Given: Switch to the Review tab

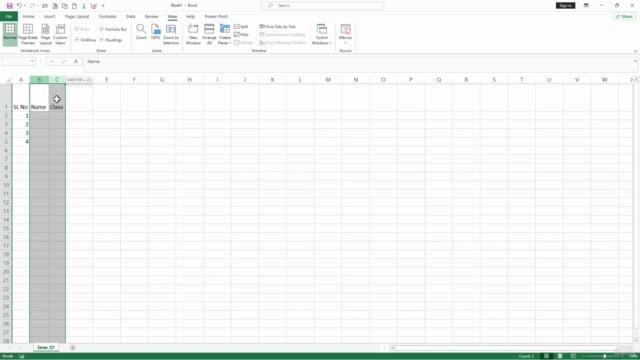Looking at the screenshot, I should pyautogui.click(x=151, y=17).
